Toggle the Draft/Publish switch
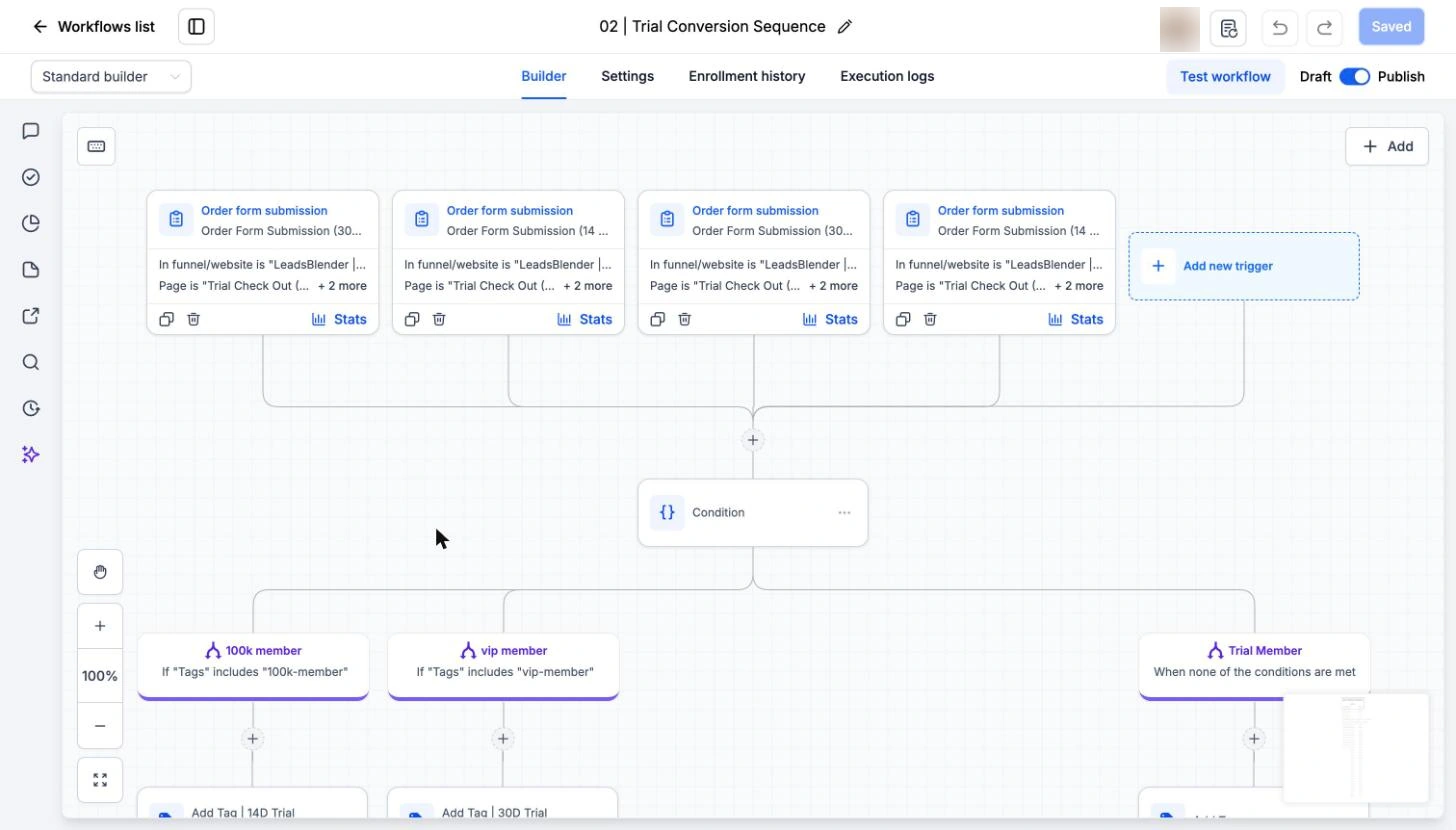The height and width of the screenshot is (830, 1456). (1355, 77)
